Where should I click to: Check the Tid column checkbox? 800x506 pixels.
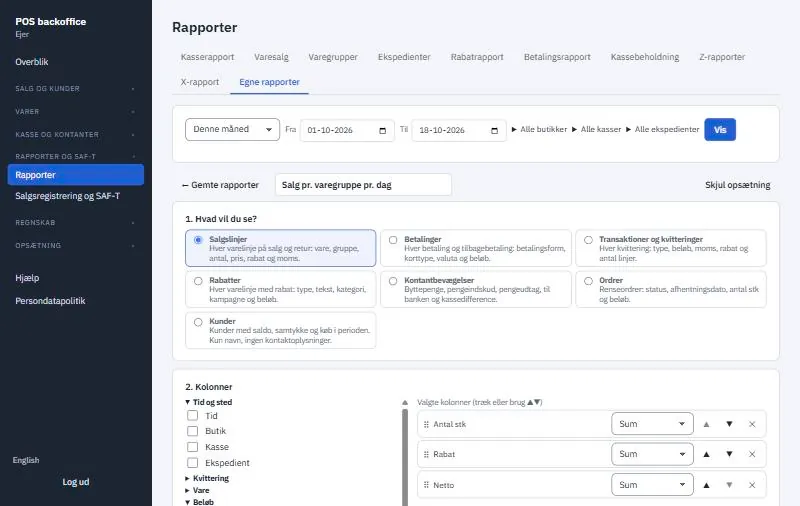(x=192, y=415)
